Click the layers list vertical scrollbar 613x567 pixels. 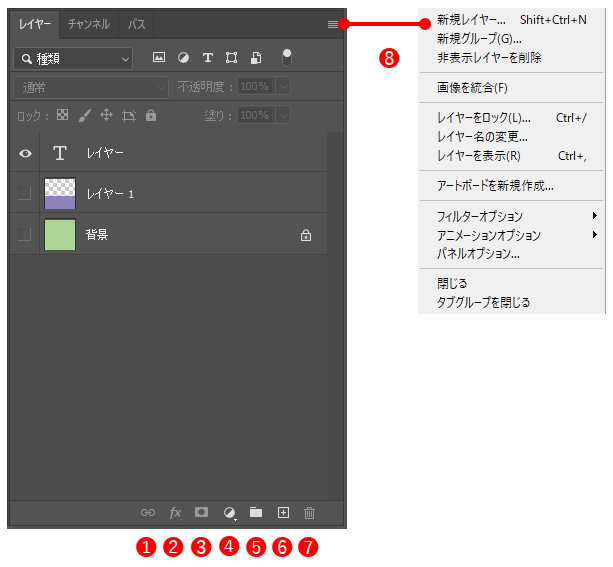(335, 316)
